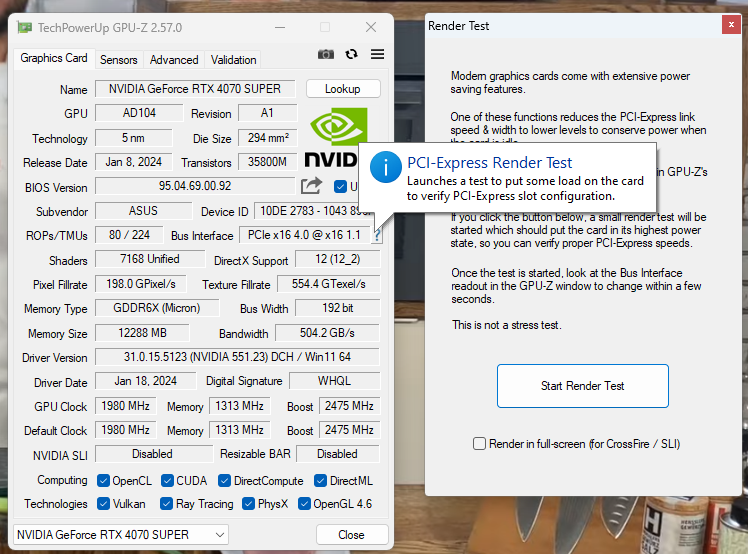Image resolution: width=748 pixels, height=554 pixels.
Task: Click the Digital Signature value WHQL
Action: (x=334, y=381)
